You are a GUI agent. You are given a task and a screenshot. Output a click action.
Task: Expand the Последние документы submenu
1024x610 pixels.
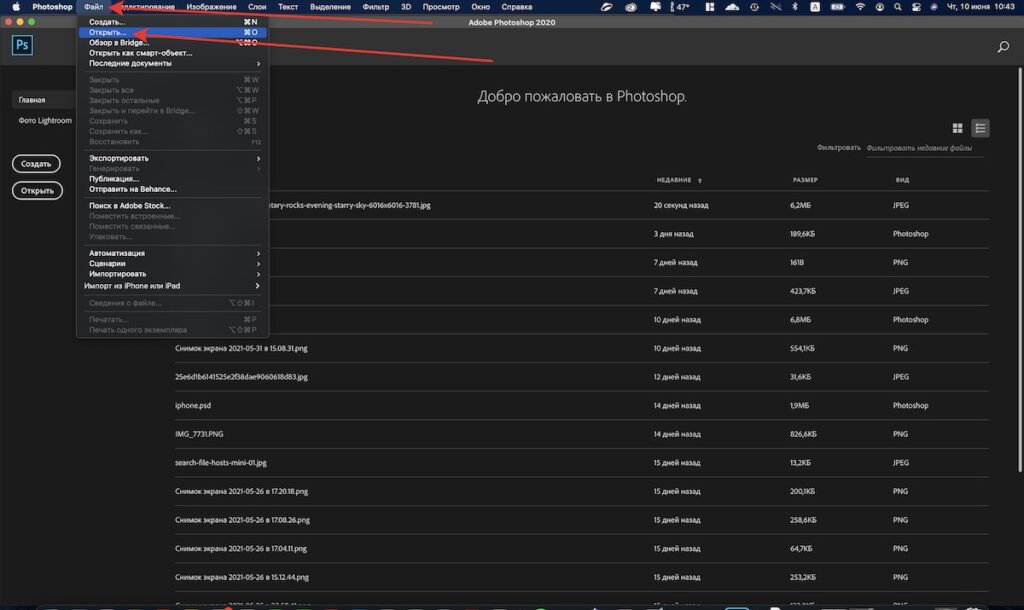[x=172, y=63]
